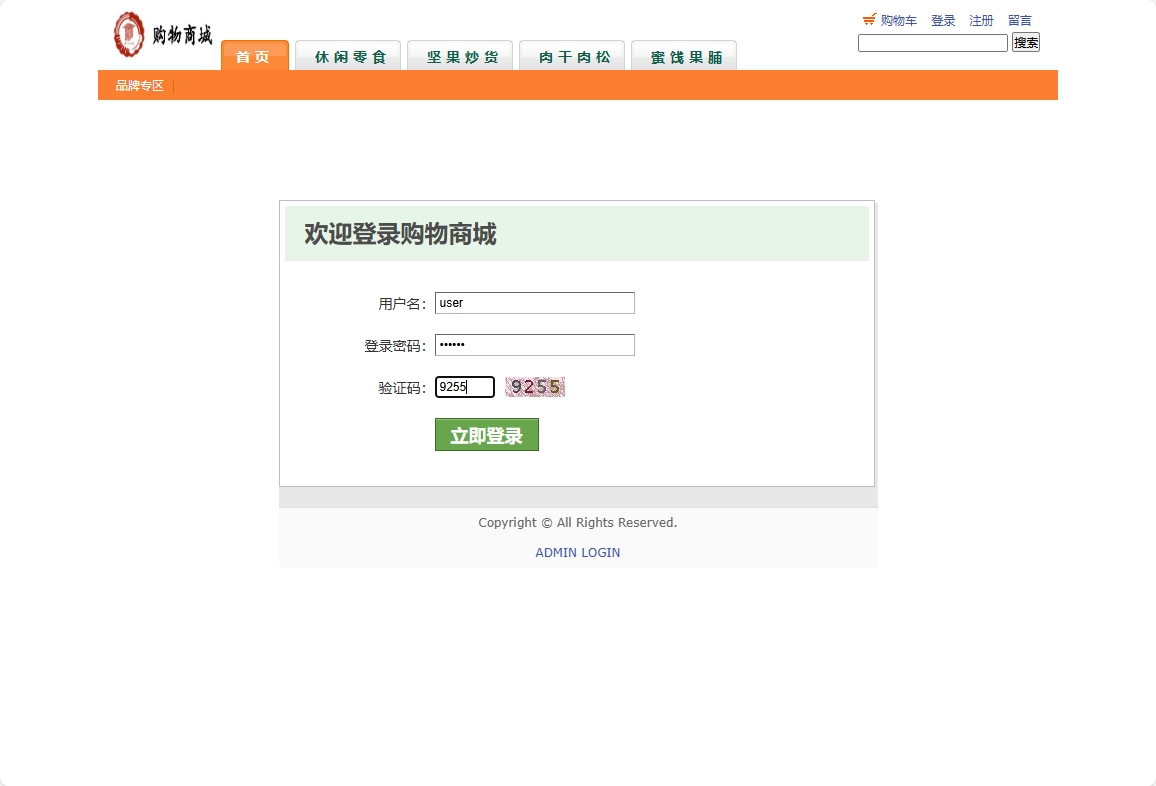Open the 购物车 cart link

(897, 20)
